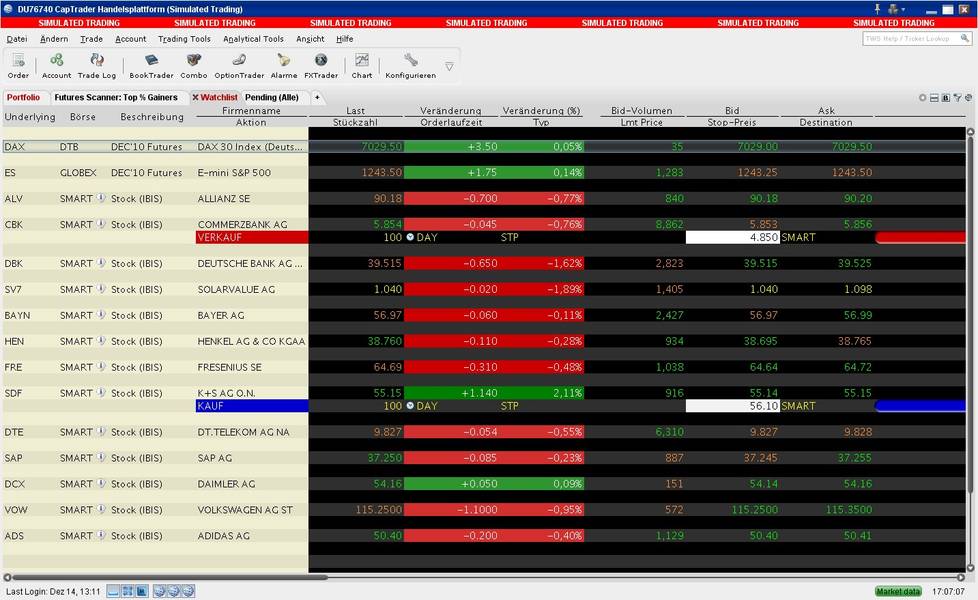The image size is (978, 600).
Task: Click the third blue status bar icon
Action: (142, 591)
